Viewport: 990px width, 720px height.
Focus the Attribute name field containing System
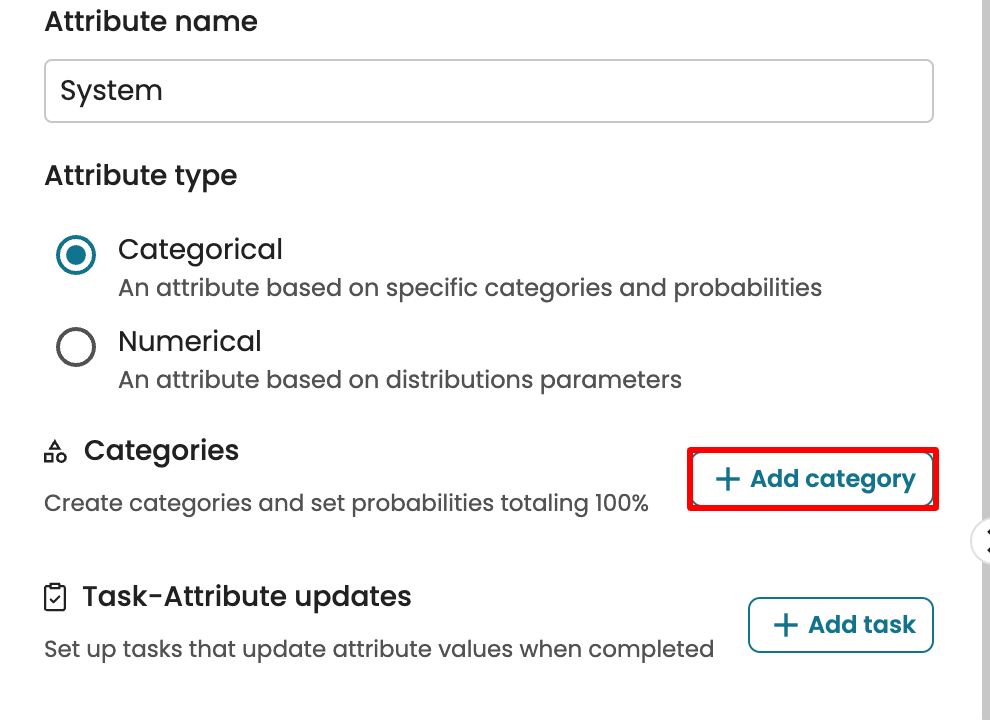pyautogui.click(x=488, y=91)
